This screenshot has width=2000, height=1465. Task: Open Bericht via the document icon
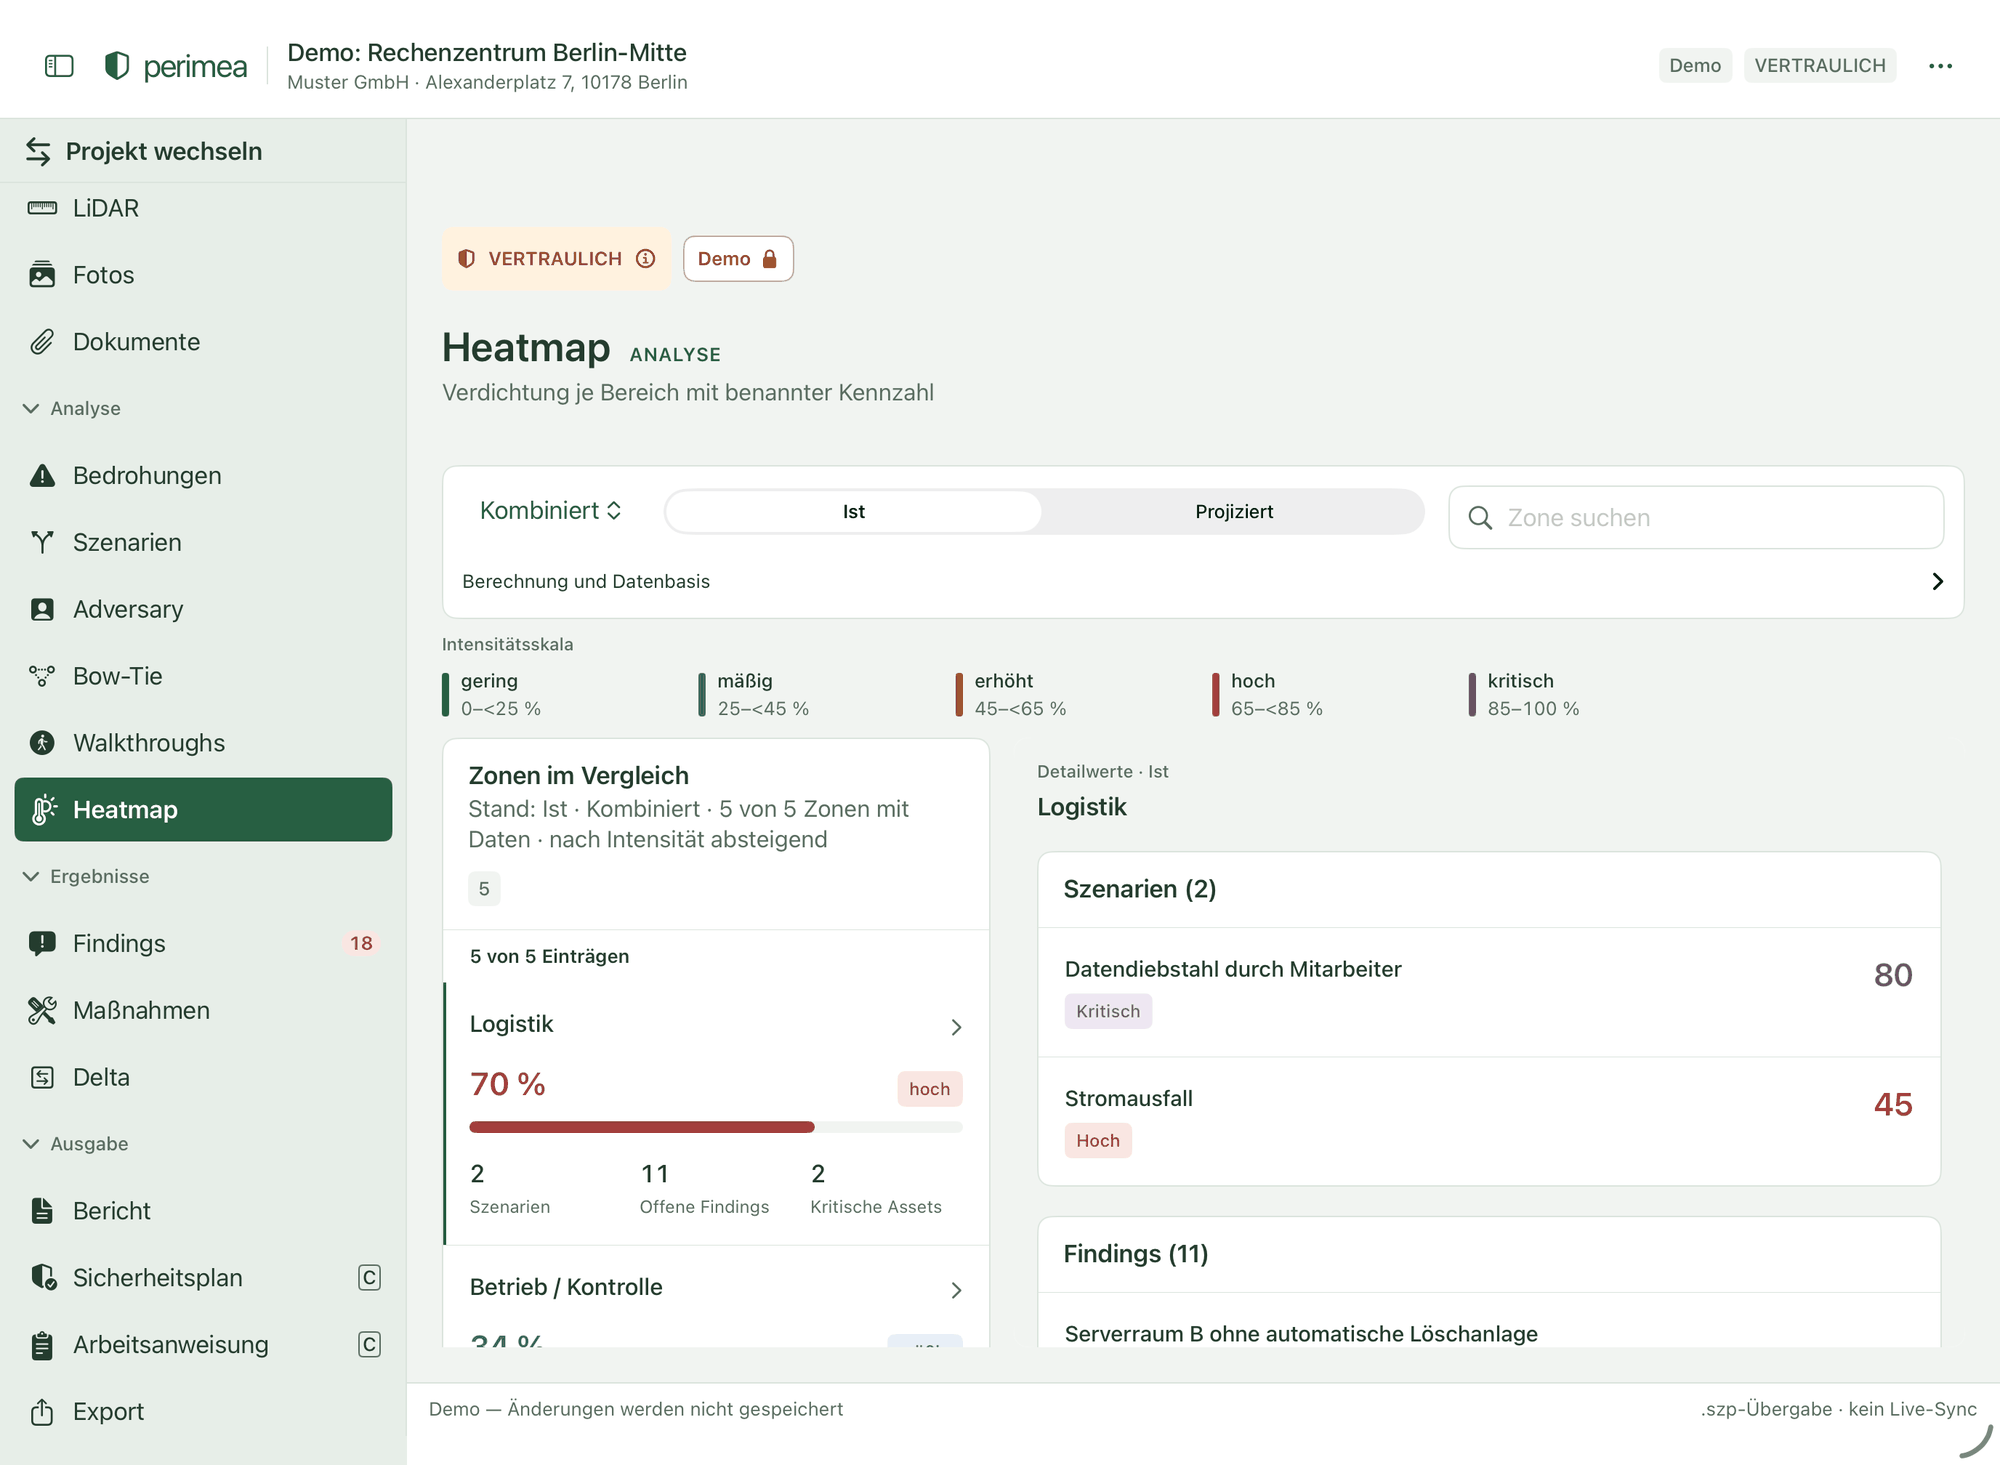coord(42,1211)
